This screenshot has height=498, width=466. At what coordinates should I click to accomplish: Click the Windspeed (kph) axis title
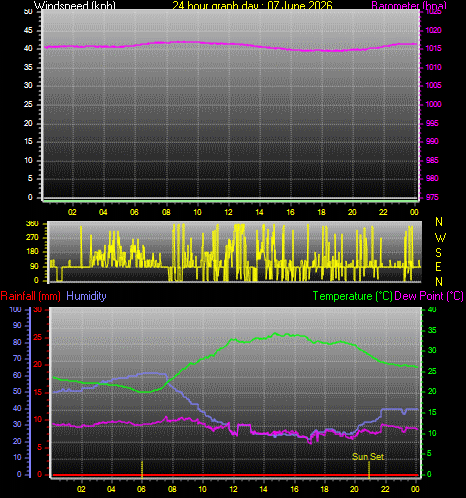[75, 5]
